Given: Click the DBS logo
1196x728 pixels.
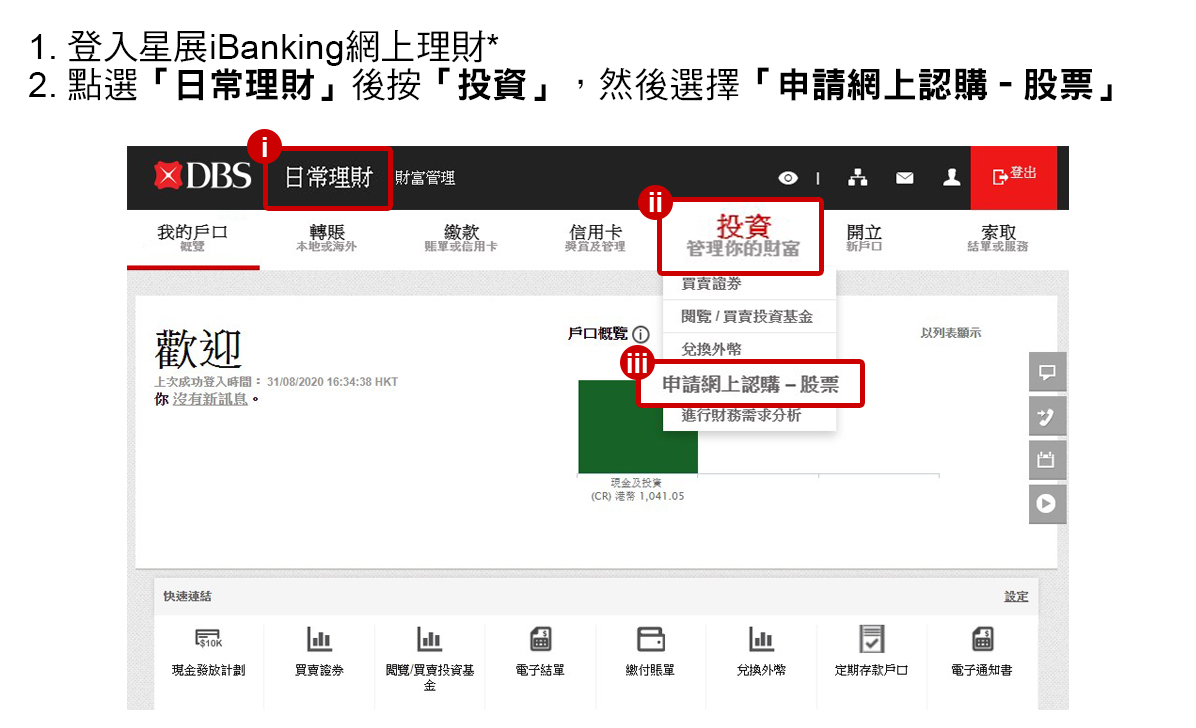Looking at the screenshot, I should (203, 177).
